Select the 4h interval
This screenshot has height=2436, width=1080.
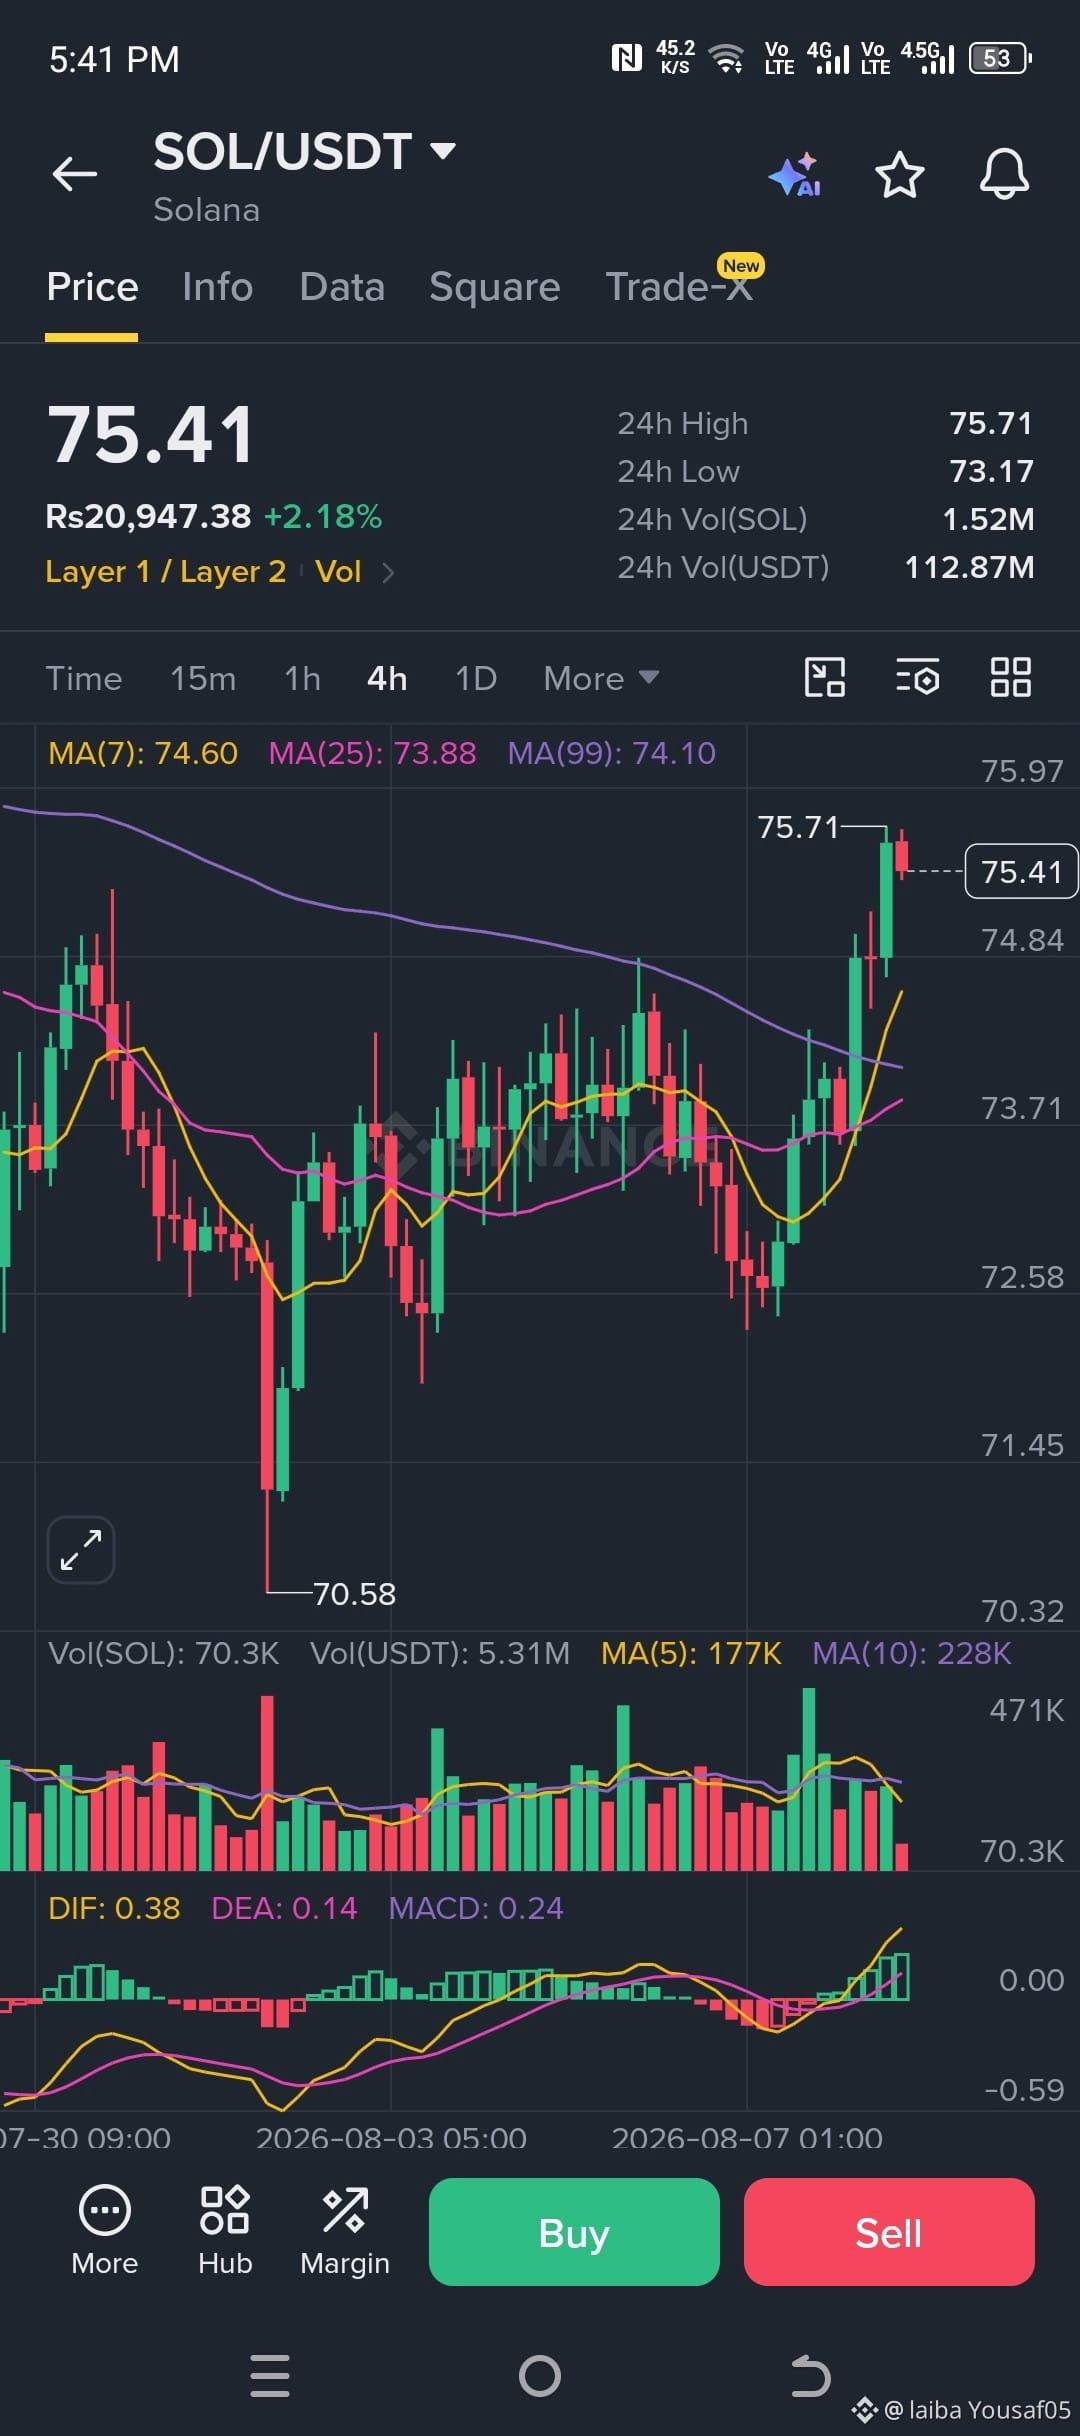[387, 678]
